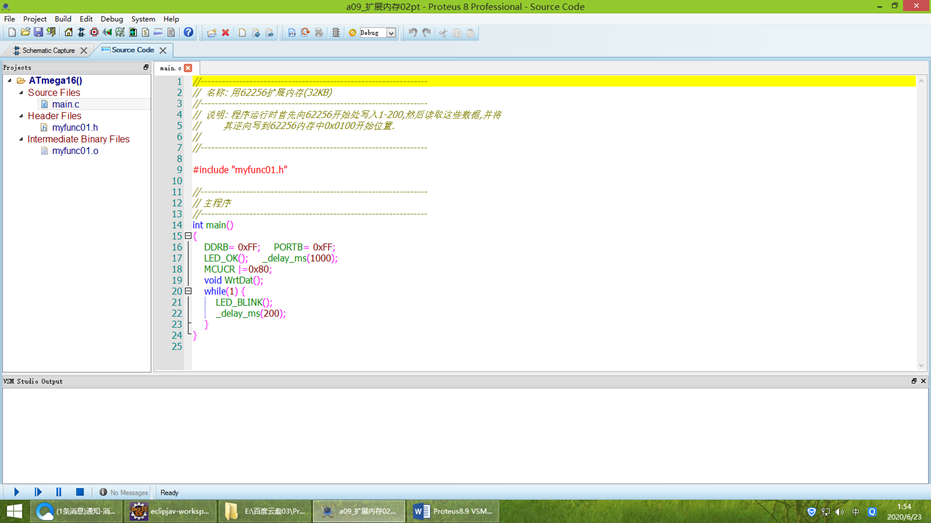Open the Home page toolbar icon
This screenshot has height=524, width=931.
(x=68, y=33)
